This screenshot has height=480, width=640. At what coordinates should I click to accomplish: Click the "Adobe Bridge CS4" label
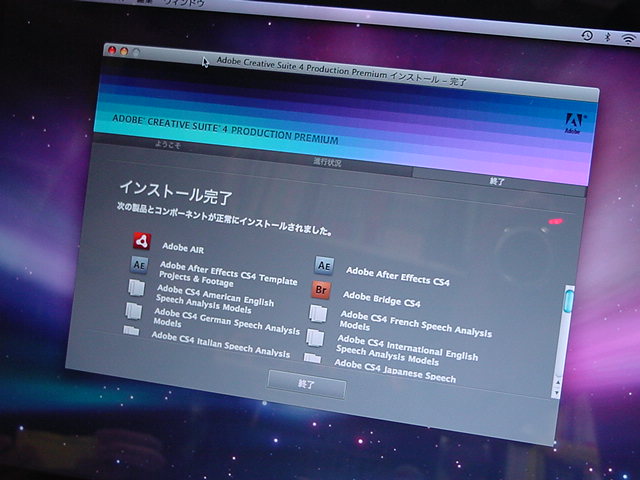pyautogui.click(x=382, y=299)
